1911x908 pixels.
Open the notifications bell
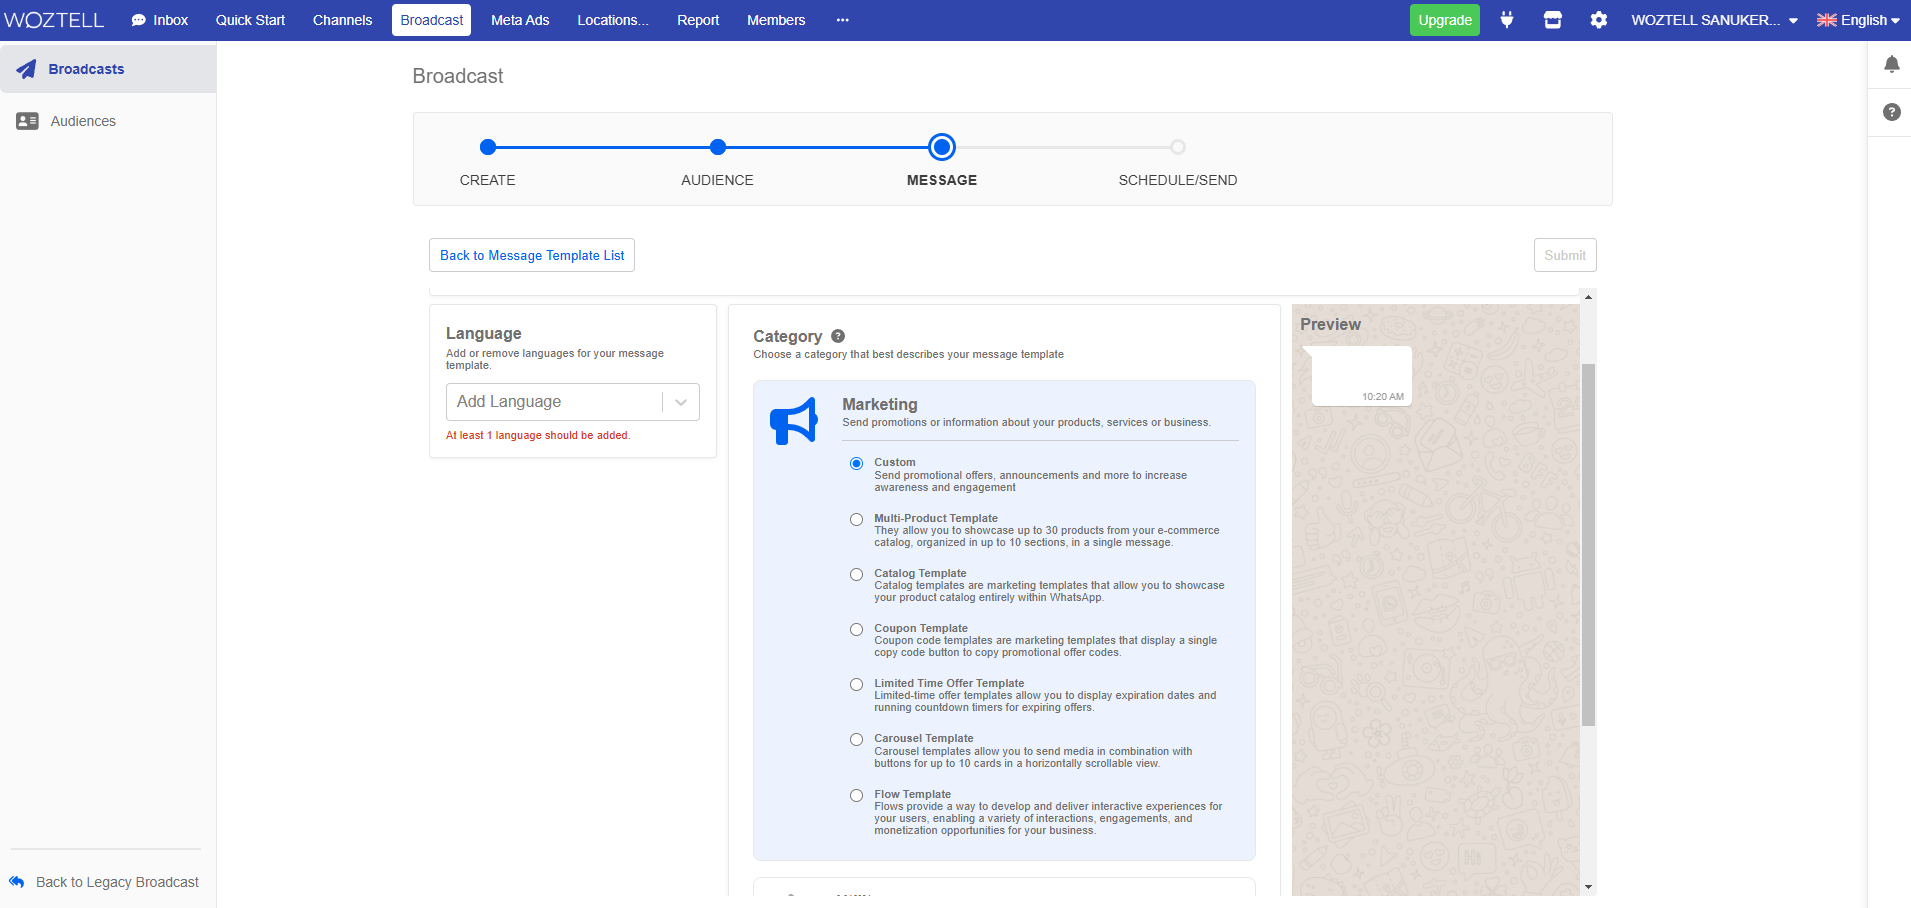click(x=1891, y=63)
